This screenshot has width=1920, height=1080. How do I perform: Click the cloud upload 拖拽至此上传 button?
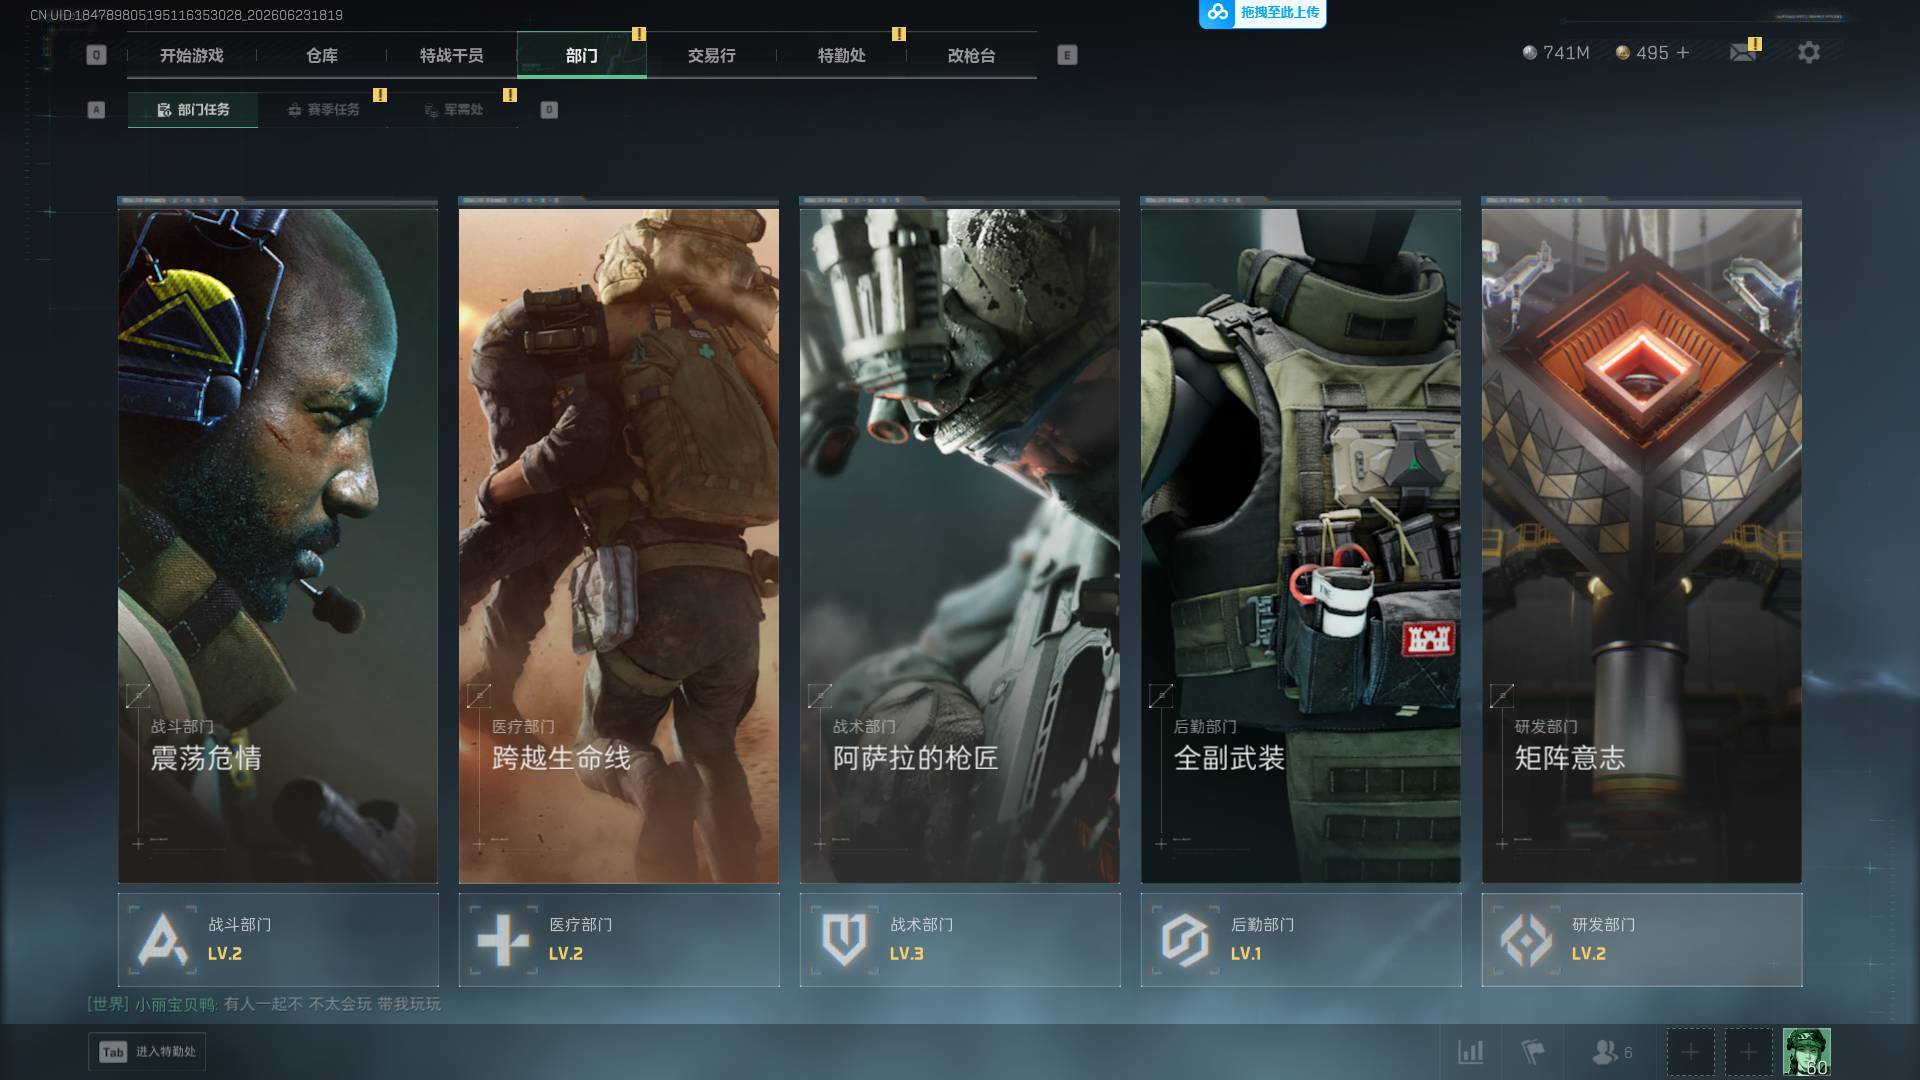click(x=1262, y=13)
